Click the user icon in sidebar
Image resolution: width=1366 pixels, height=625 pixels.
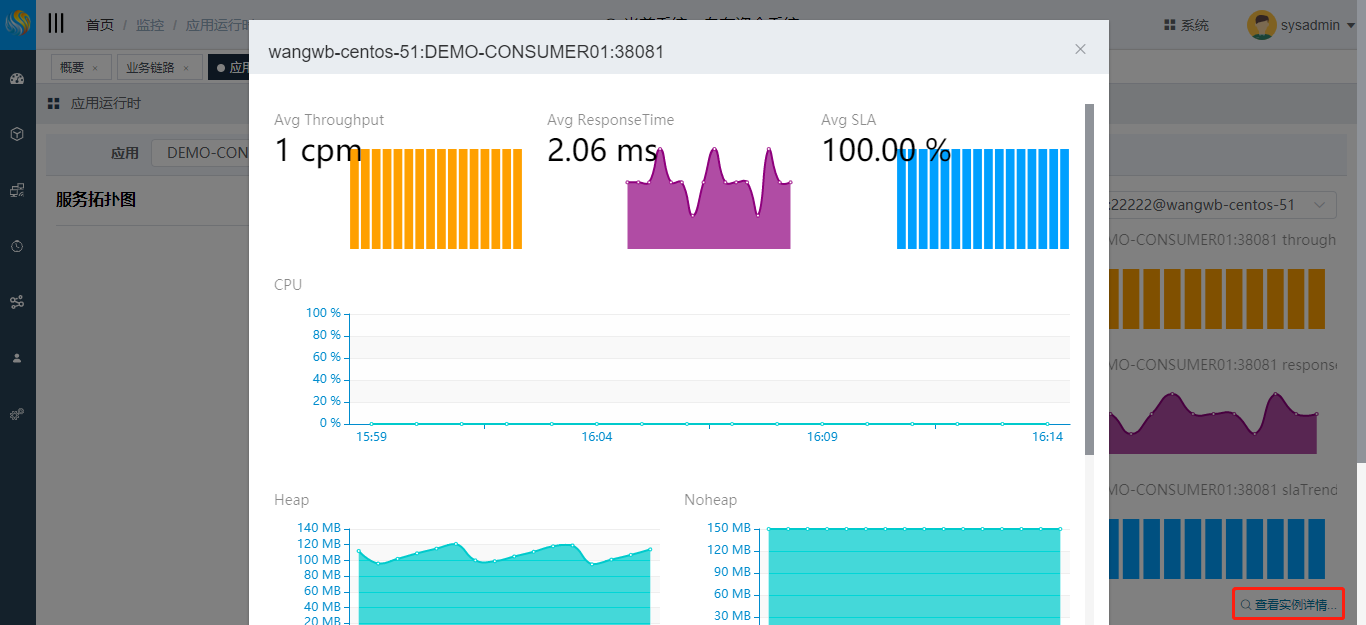[17, 358]
